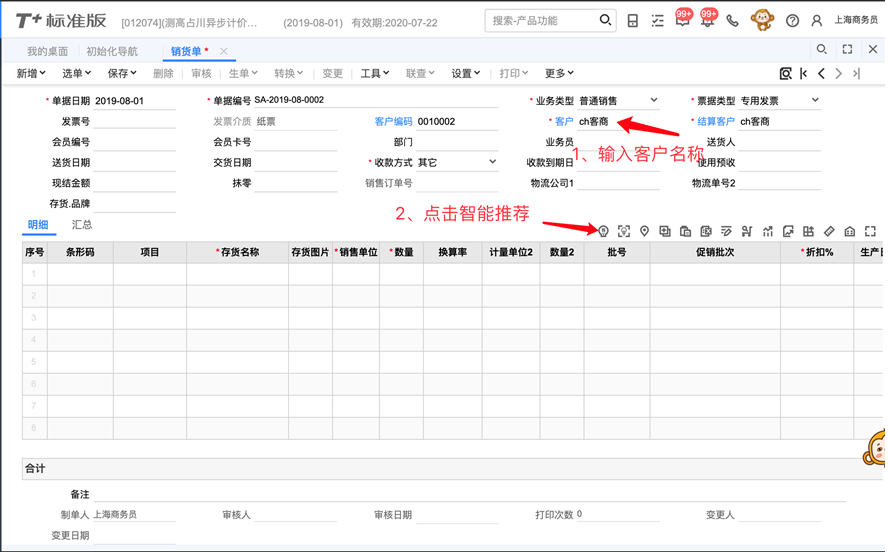Click the 客户 input containing ch客商
Screen dimensions: 888x552
[618, 122]
